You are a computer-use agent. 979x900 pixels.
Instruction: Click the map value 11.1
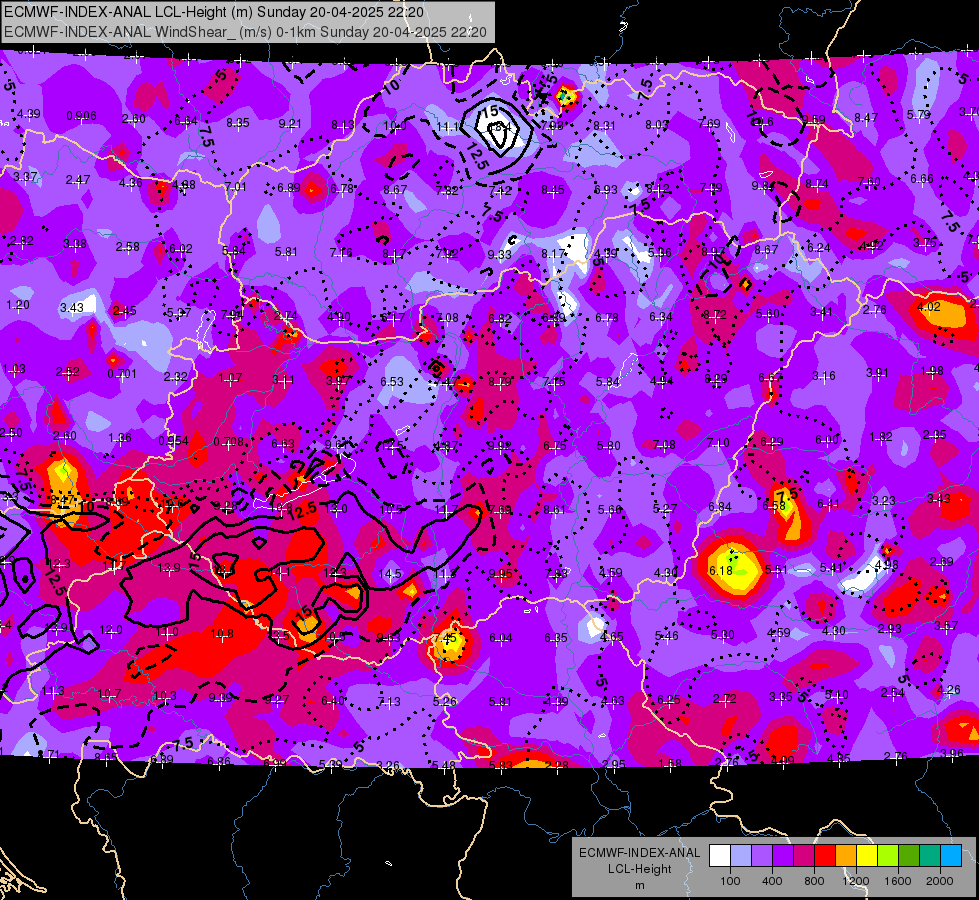(447, 127)
